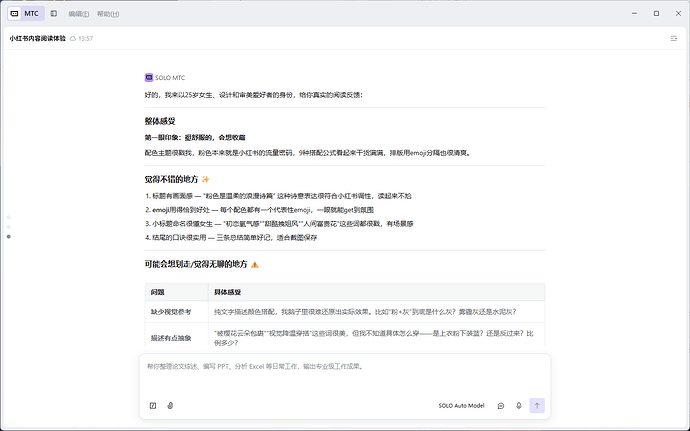Activate the microphone voice input icon
This screenshot has height=431, width=690.
(x=519, y=405)
